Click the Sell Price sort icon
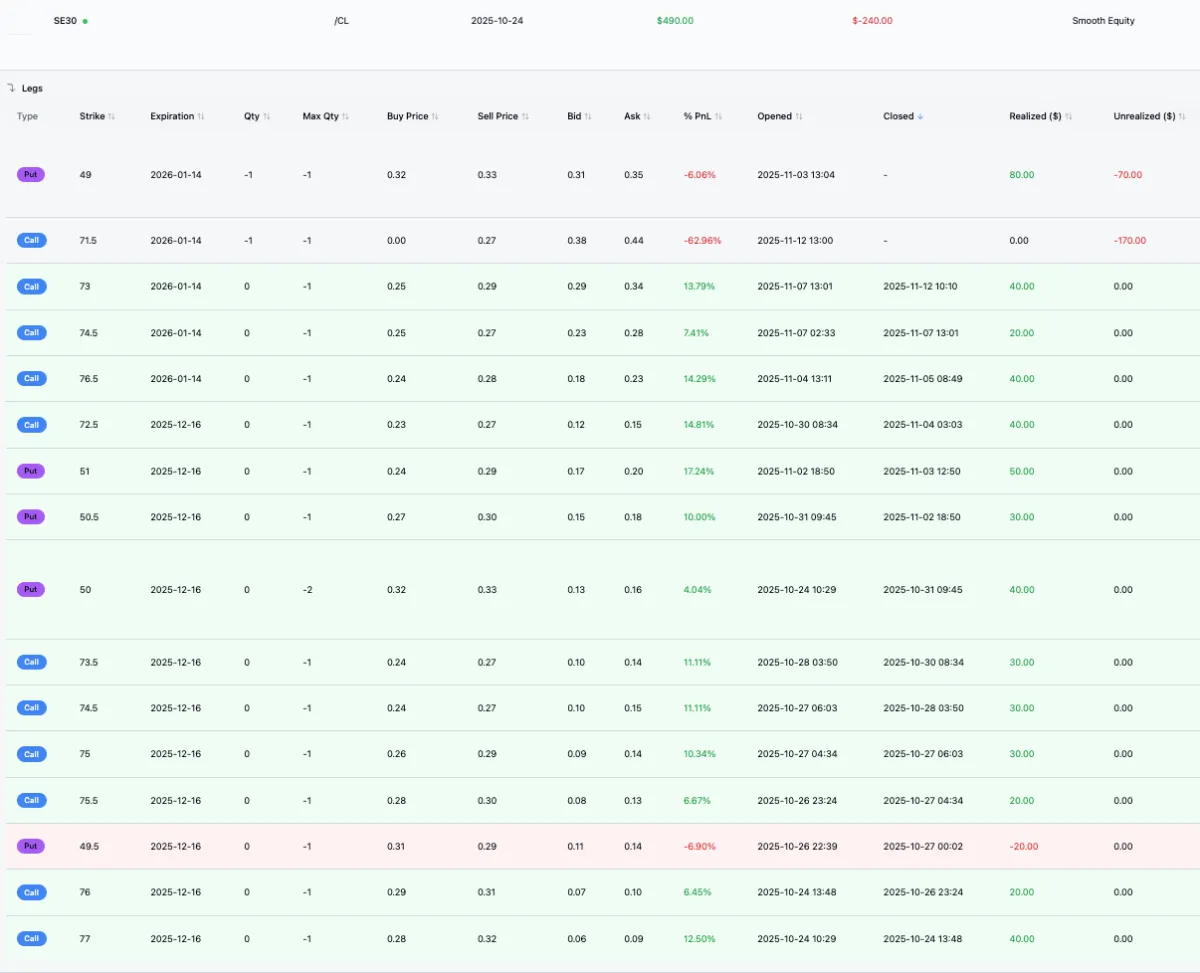The width and height of the screenshot is (1200, 973). pyautogui.click(x=525, y=117)
